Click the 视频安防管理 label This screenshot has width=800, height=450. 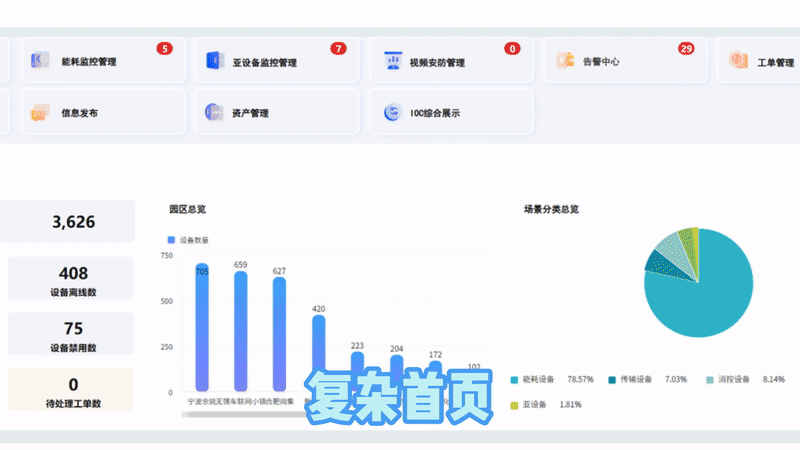coord(437,63)
